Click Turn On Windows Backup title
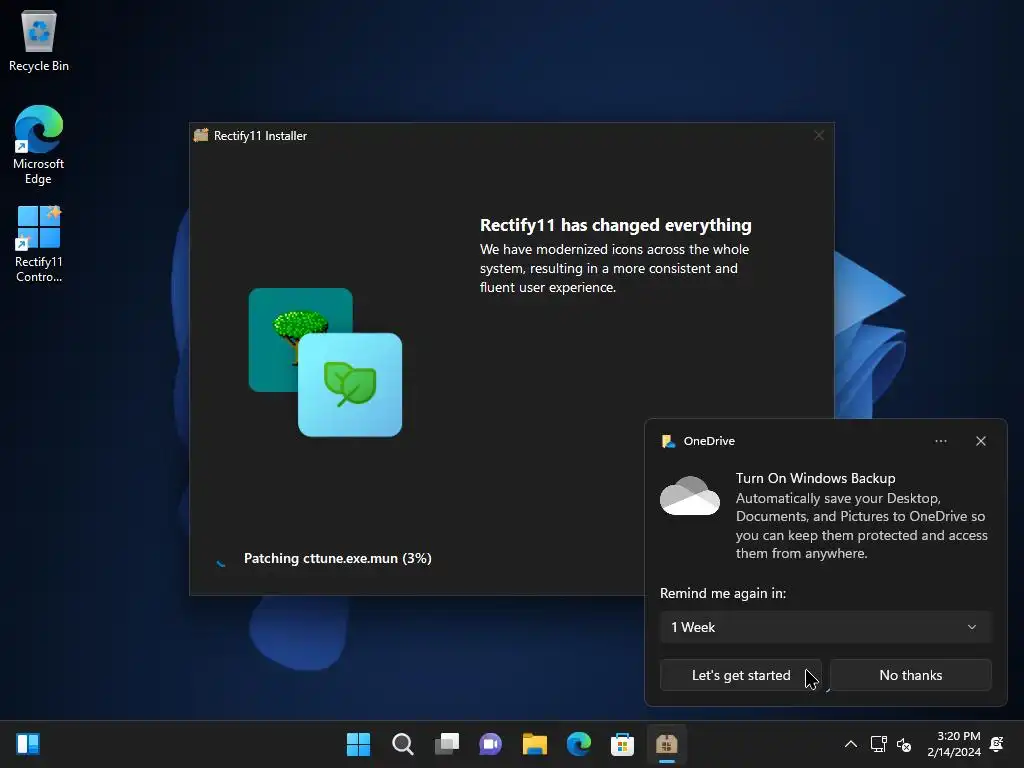This screenshot has height=768, width=1024. click(816, 478)
